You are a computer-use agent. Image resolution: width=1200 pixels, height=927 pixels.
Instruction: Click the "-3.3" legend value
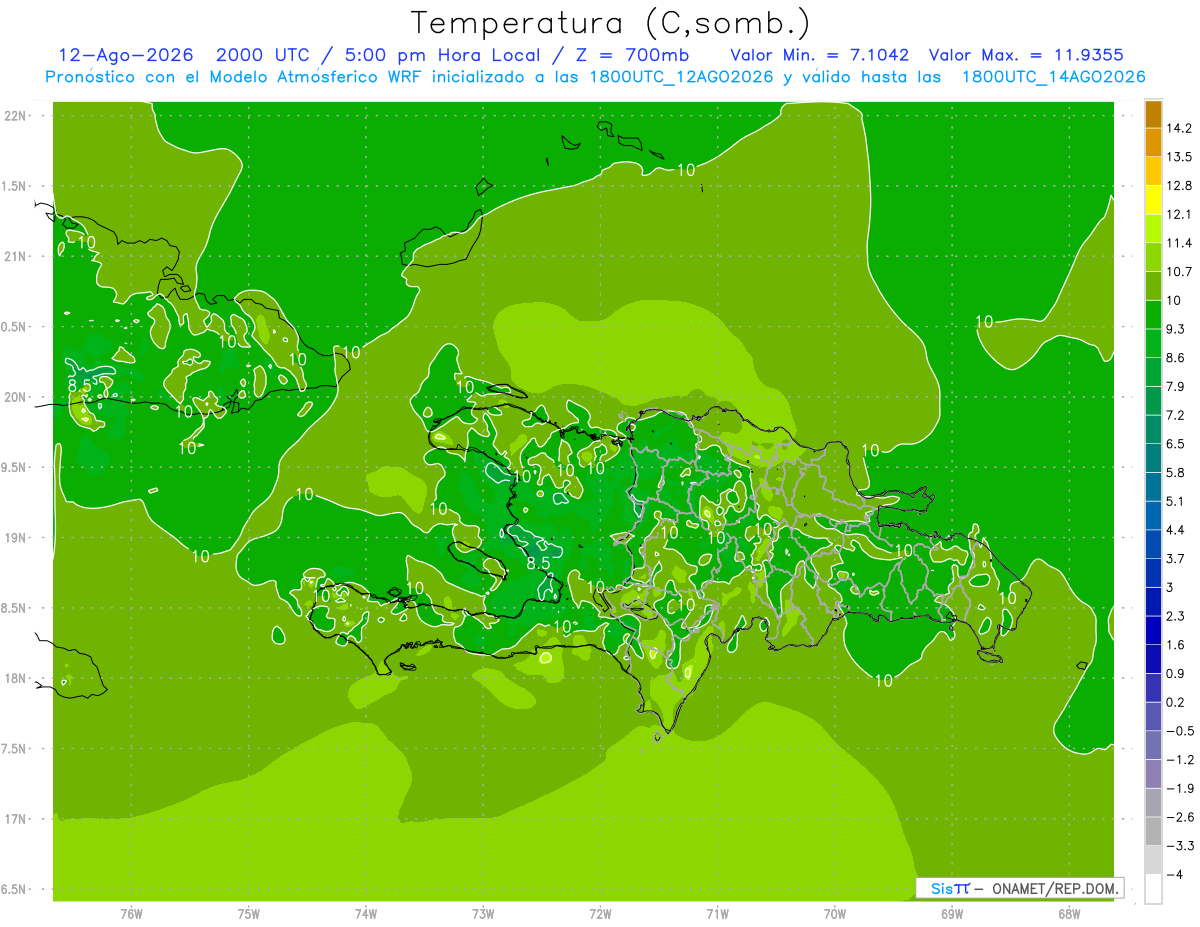tap(1180, 846)
